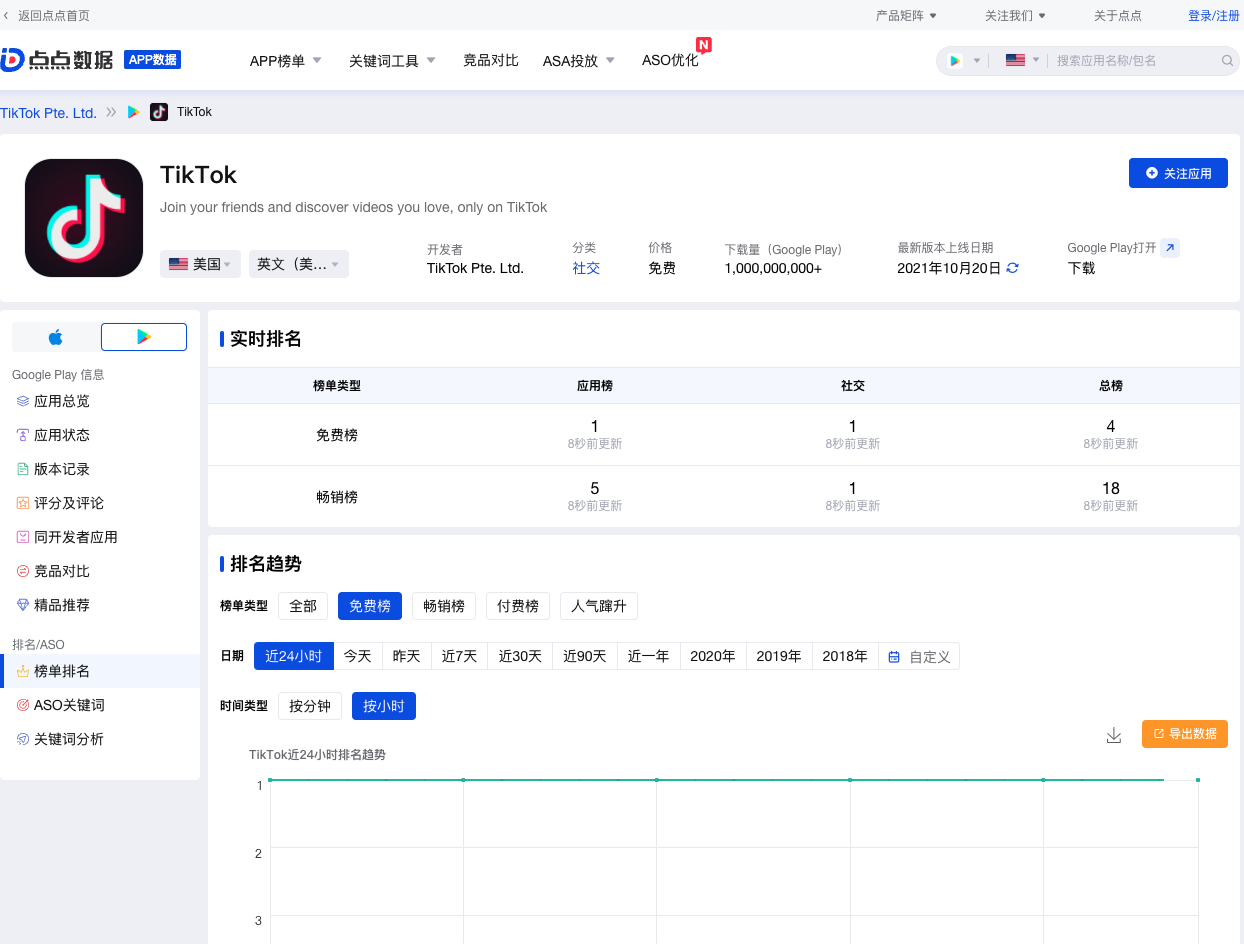Switch to Apple App Store platform tab
Viewport: 1244px width, 944px height.
click(x=56, y=337)
